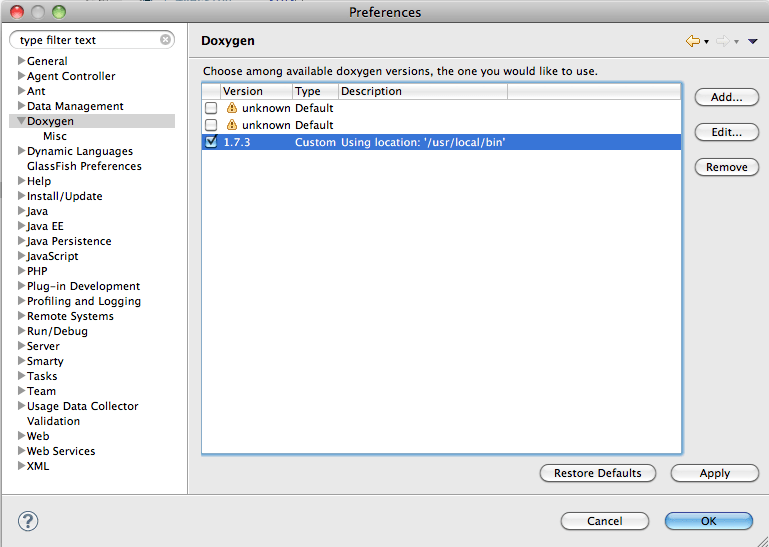Click the Edit... button
This screenshot has width=769, height=547.
coord(726,132)
